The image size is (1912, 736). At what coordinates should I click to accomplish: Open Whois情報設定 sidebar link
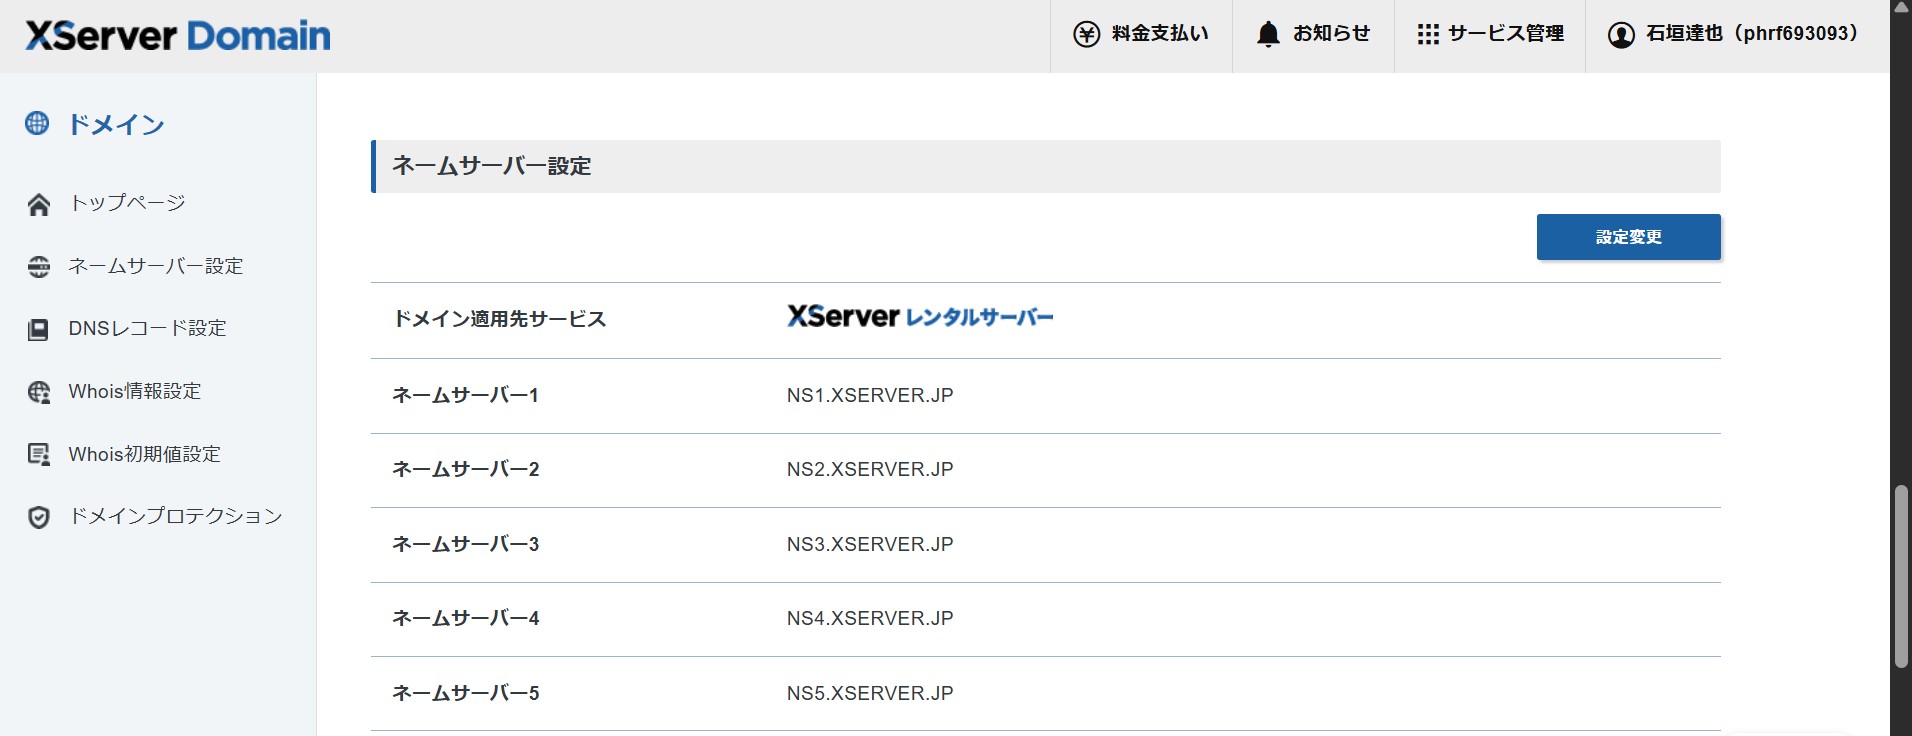click(135, 391)
